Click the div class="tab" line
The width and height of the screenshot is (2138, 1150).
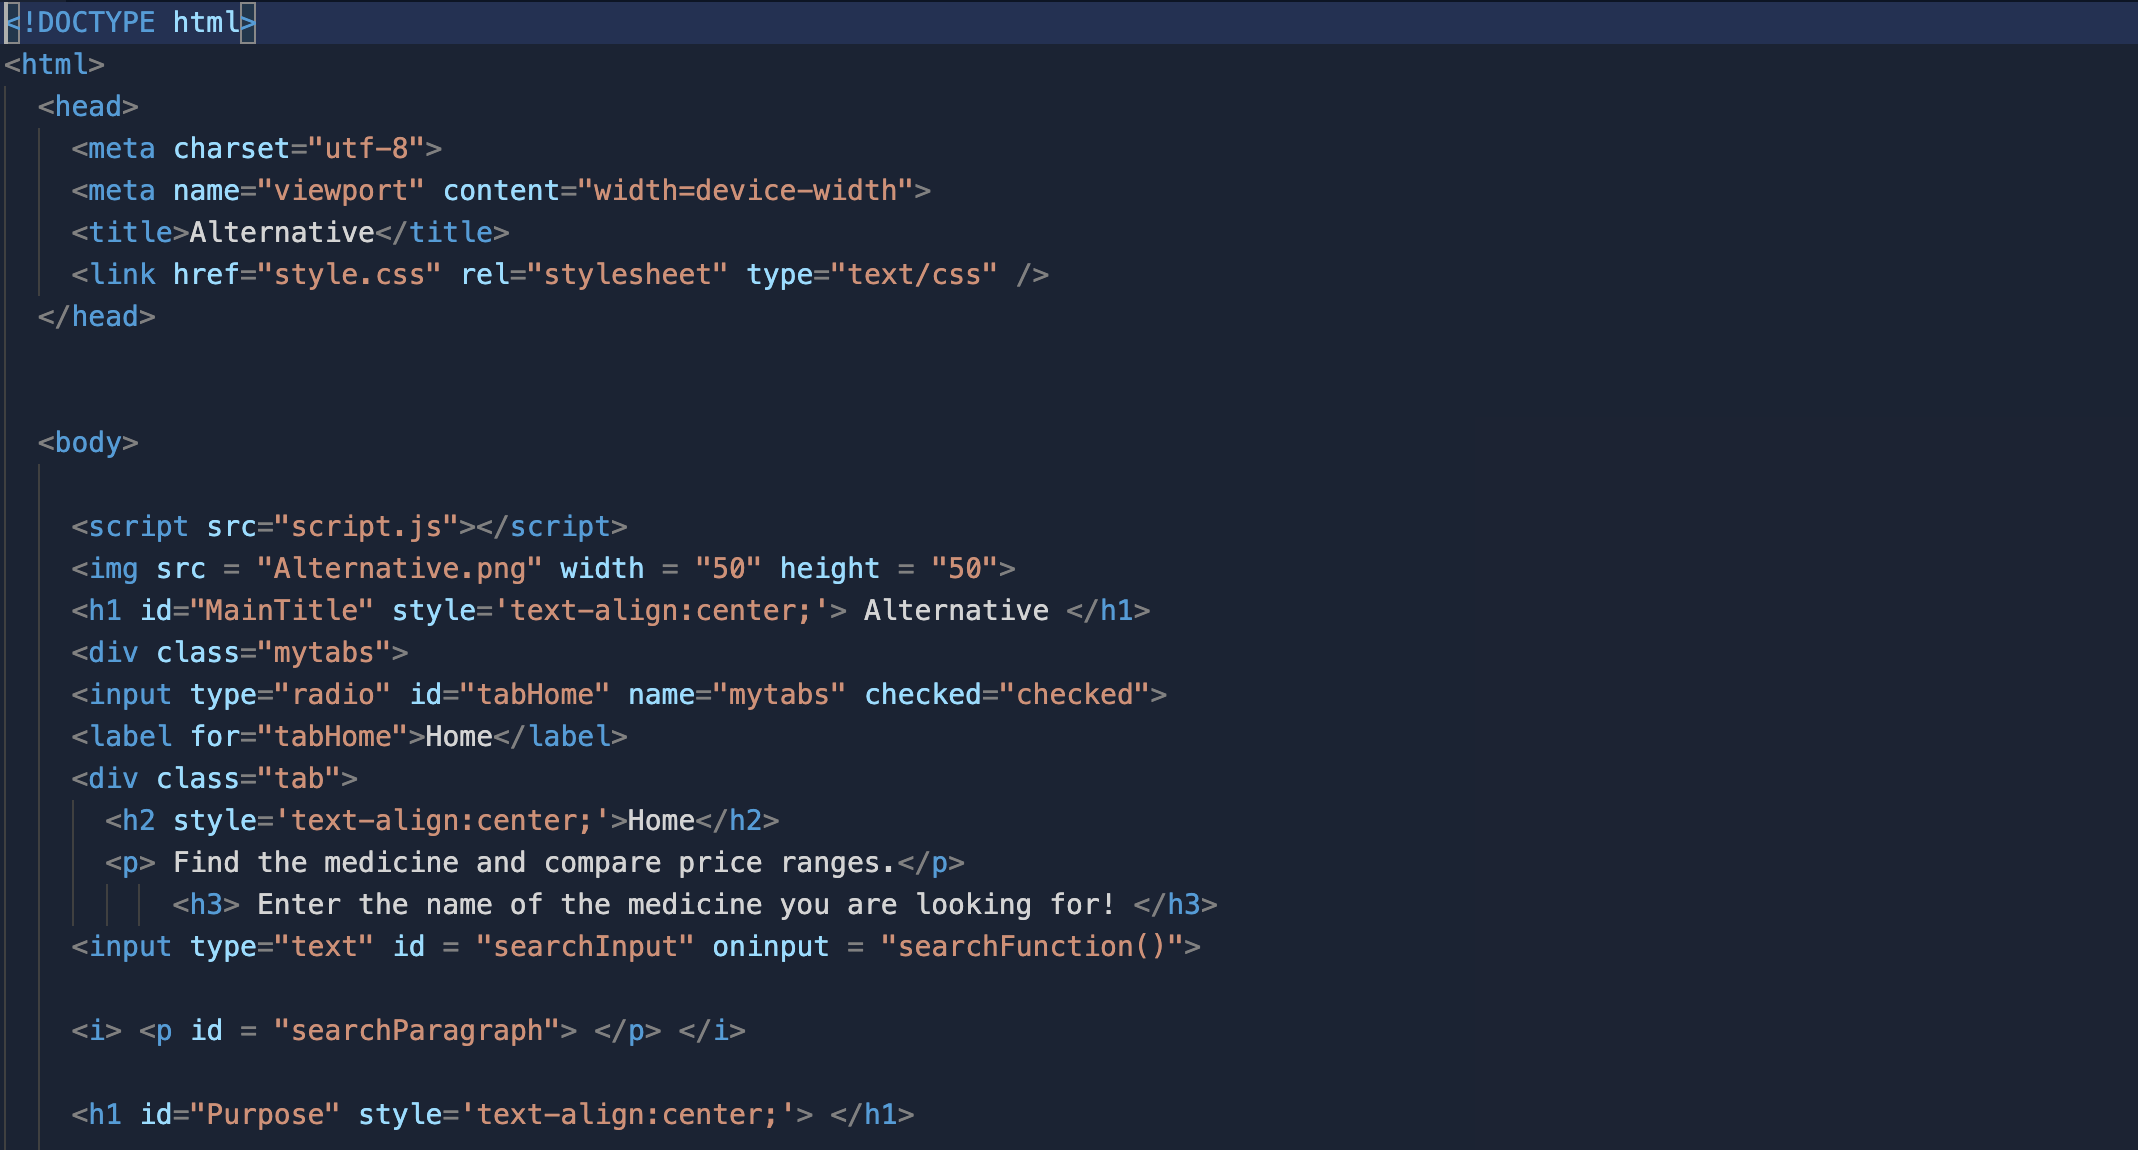[213, 778]
